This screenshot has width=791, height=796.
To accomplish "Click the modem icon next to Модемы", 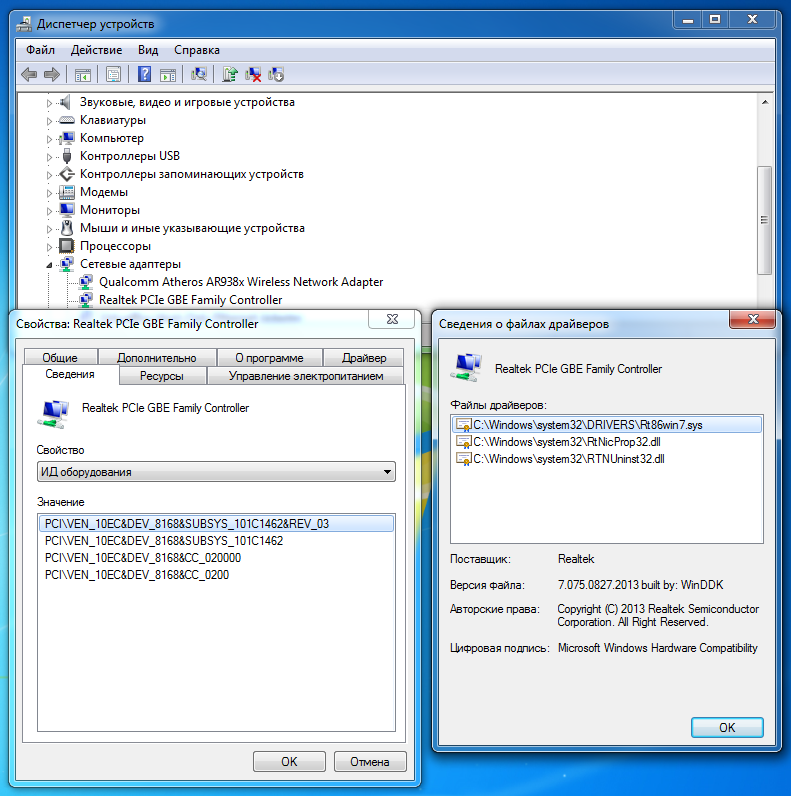I will click(66, 192).
